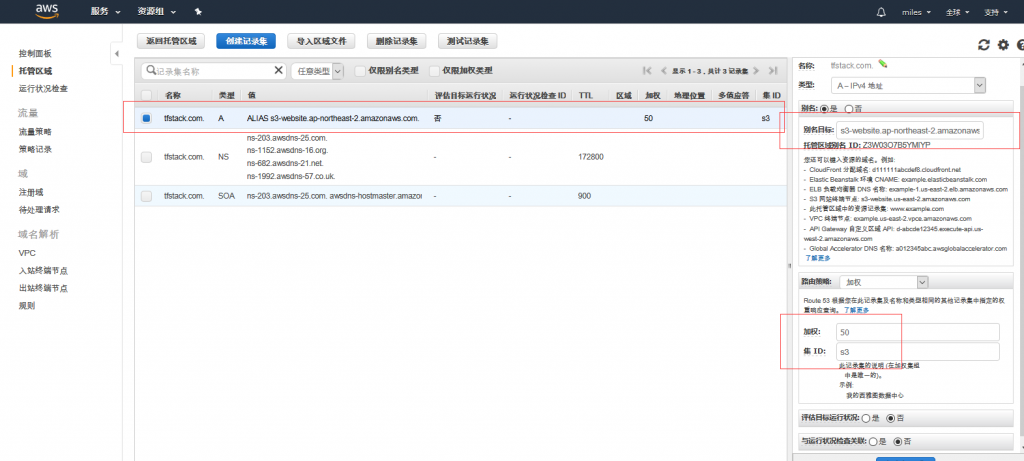
Task: Click 了解更多 link in routing policy description
Action: [856, 310]
